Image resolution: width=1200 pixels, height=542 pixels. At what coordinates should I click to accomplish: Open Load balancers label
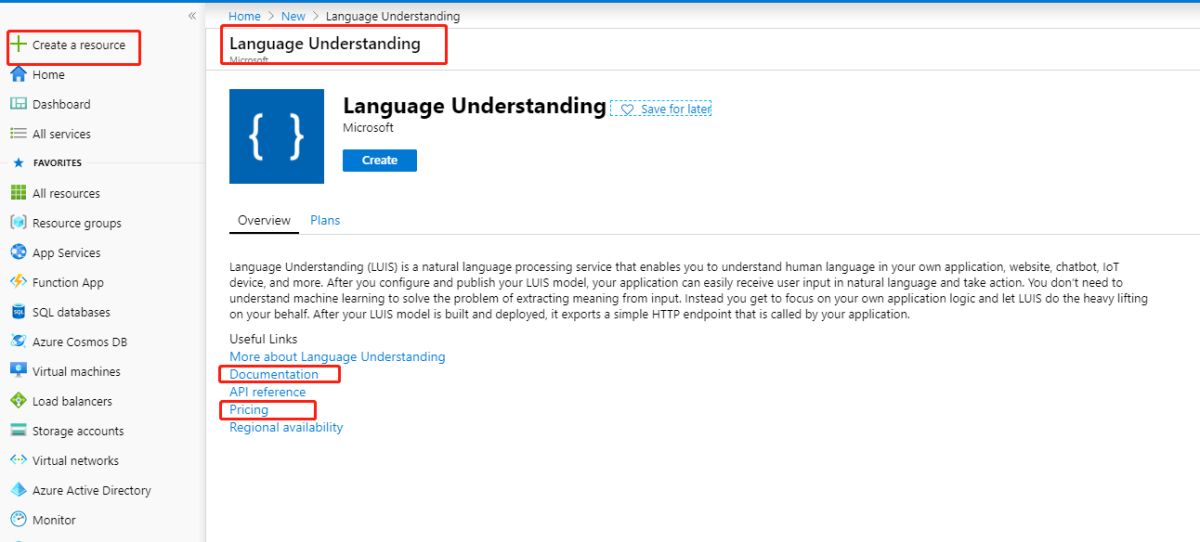coord(72,401)
